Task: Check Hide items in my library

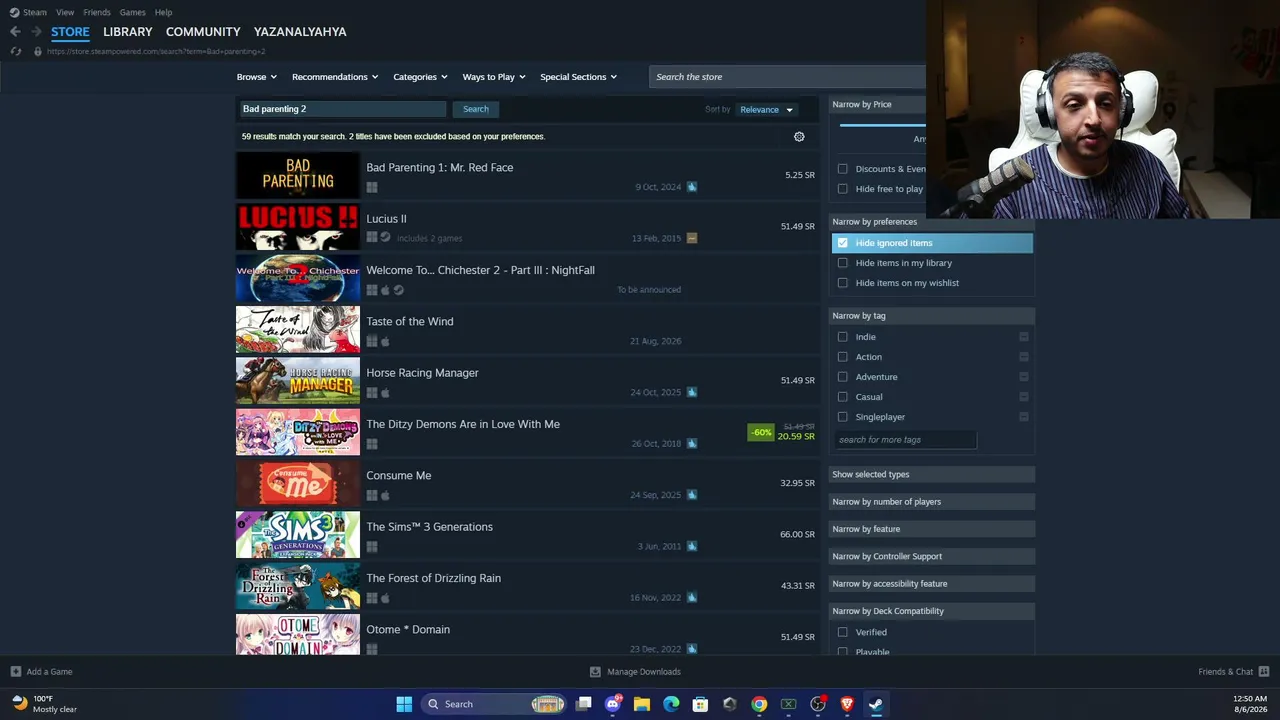Action: pos(843,263)
